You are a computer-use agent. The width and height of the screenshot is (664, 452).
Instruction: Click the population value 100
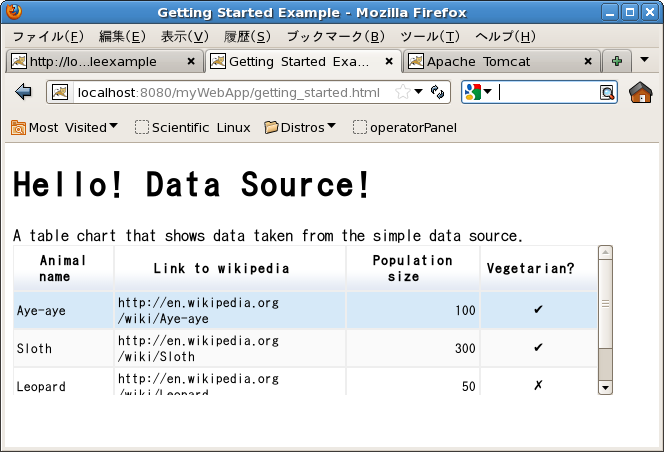(465, 311)
